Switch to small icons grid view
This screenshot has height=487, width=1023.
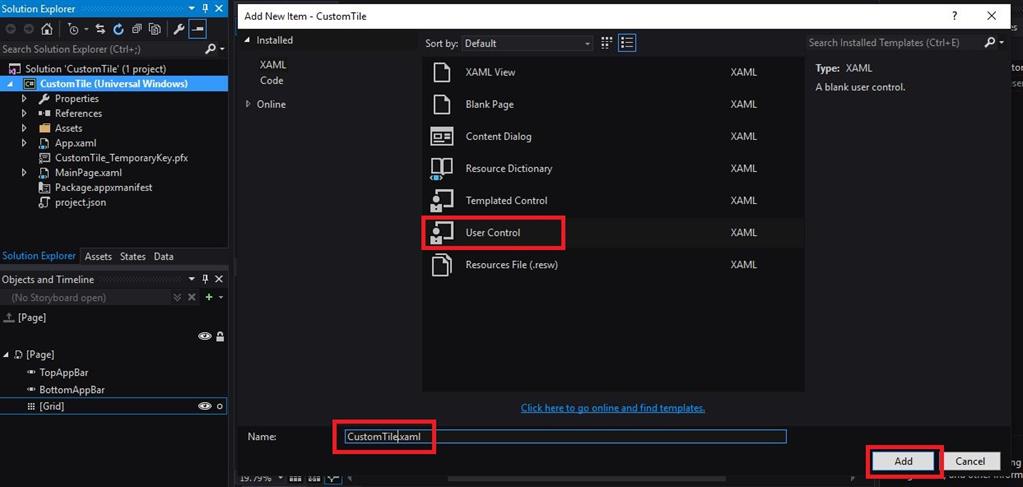point(607,43)
